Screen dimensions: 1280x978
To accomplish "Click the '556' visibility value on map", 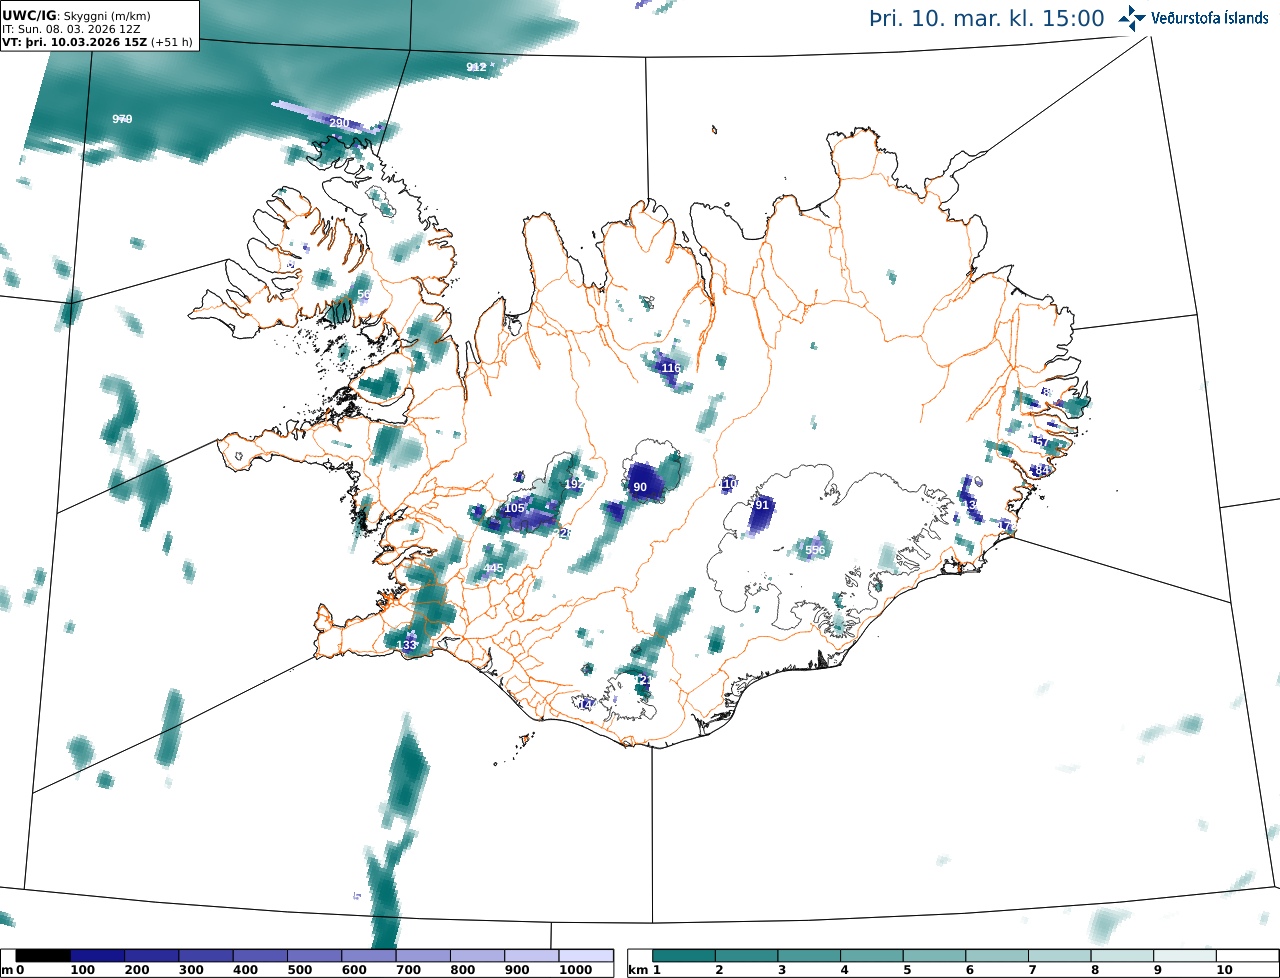I will click(815, 550).
